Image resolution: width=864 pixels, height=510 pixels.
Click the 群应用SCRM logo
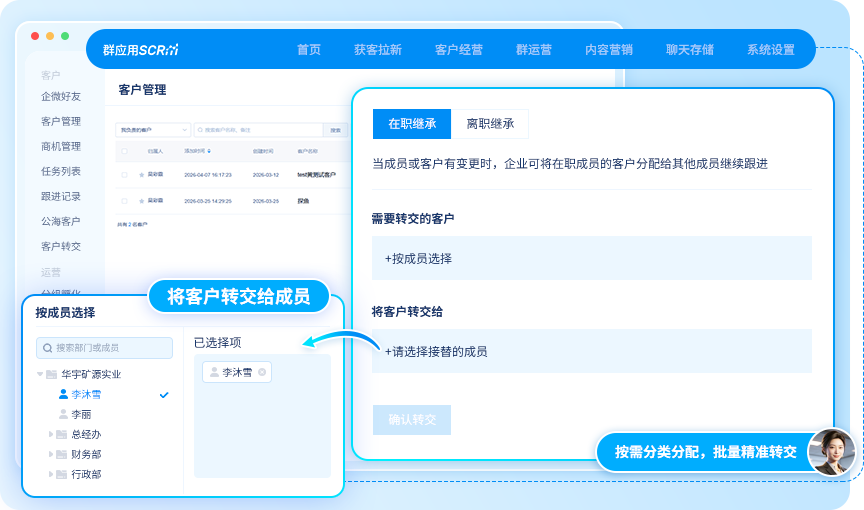click(x=141, y=50)
